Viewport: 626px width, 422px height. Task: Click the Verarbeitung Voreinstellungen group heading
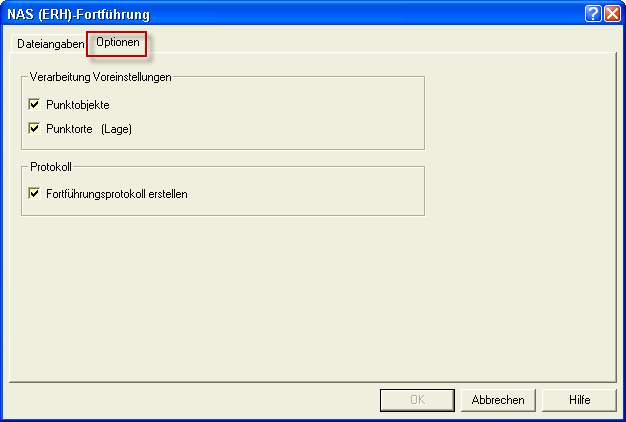101,77
